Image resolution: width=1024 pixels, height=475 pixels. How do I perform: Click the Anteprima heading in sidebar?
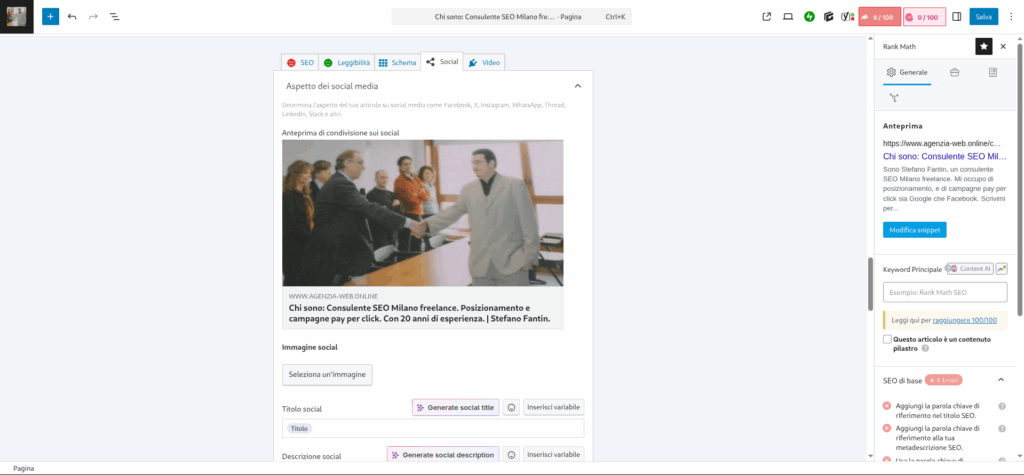click(x=902, y=126)
